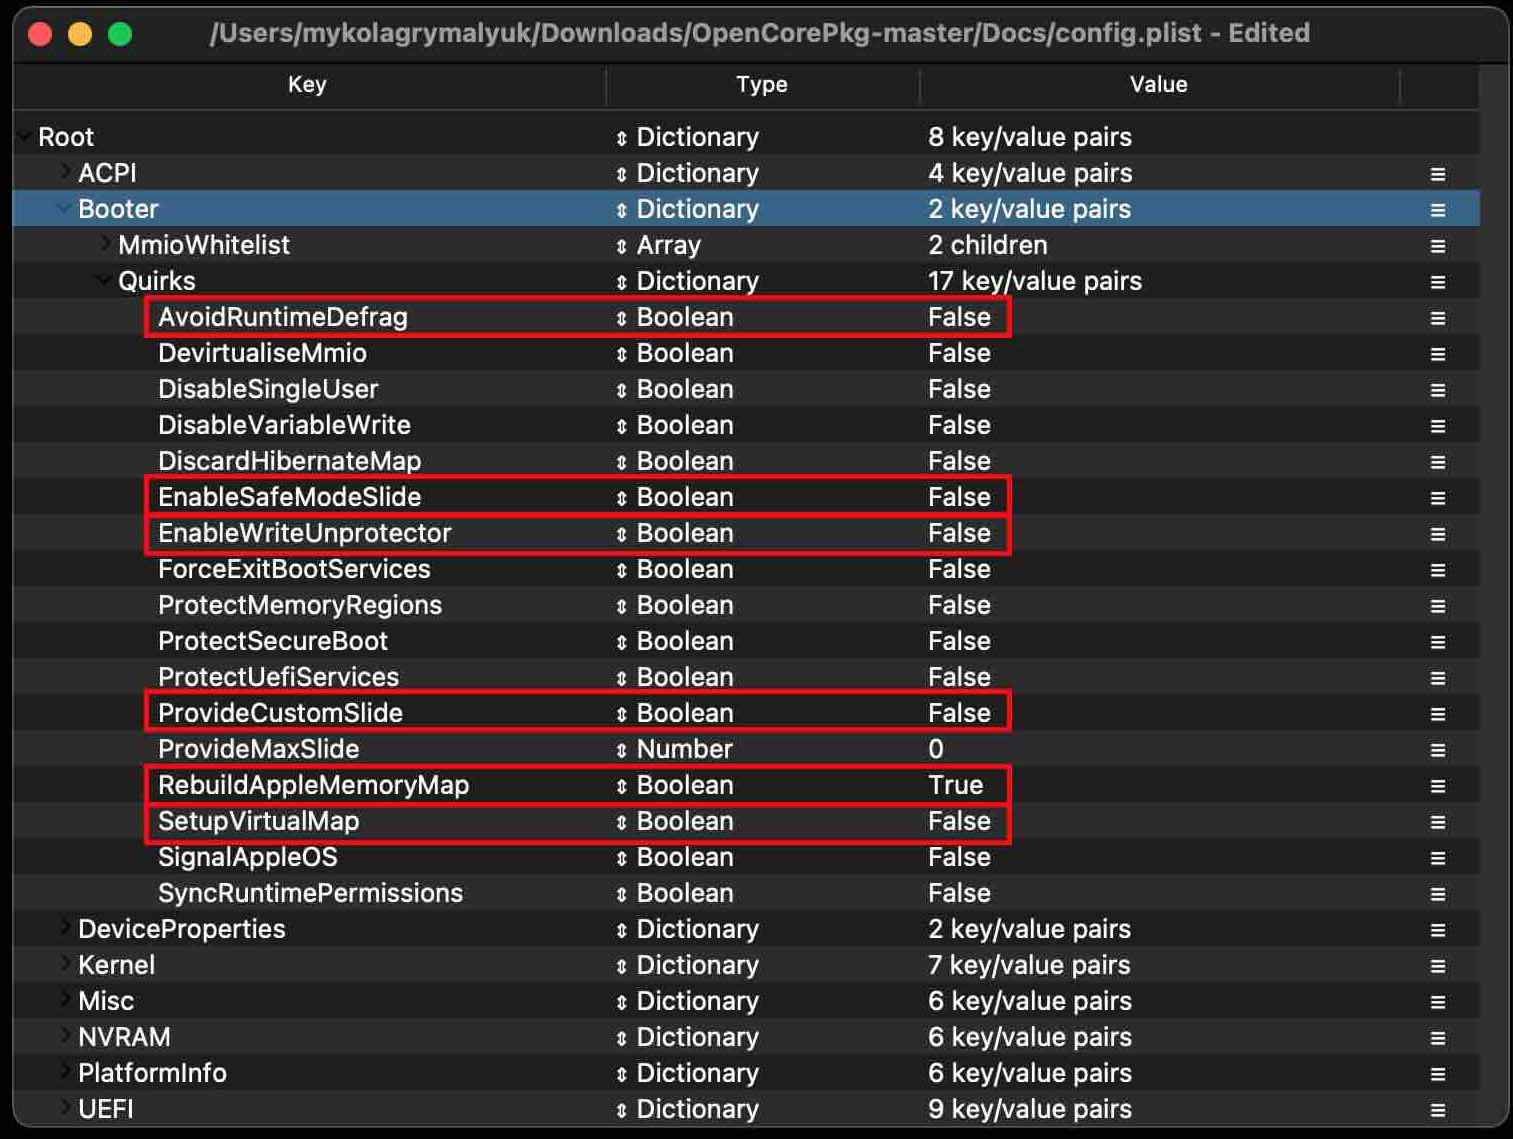This screenshot has height=1139, width=1513.
Task: Select the NVRAM key name
Action: [124, 1037]
